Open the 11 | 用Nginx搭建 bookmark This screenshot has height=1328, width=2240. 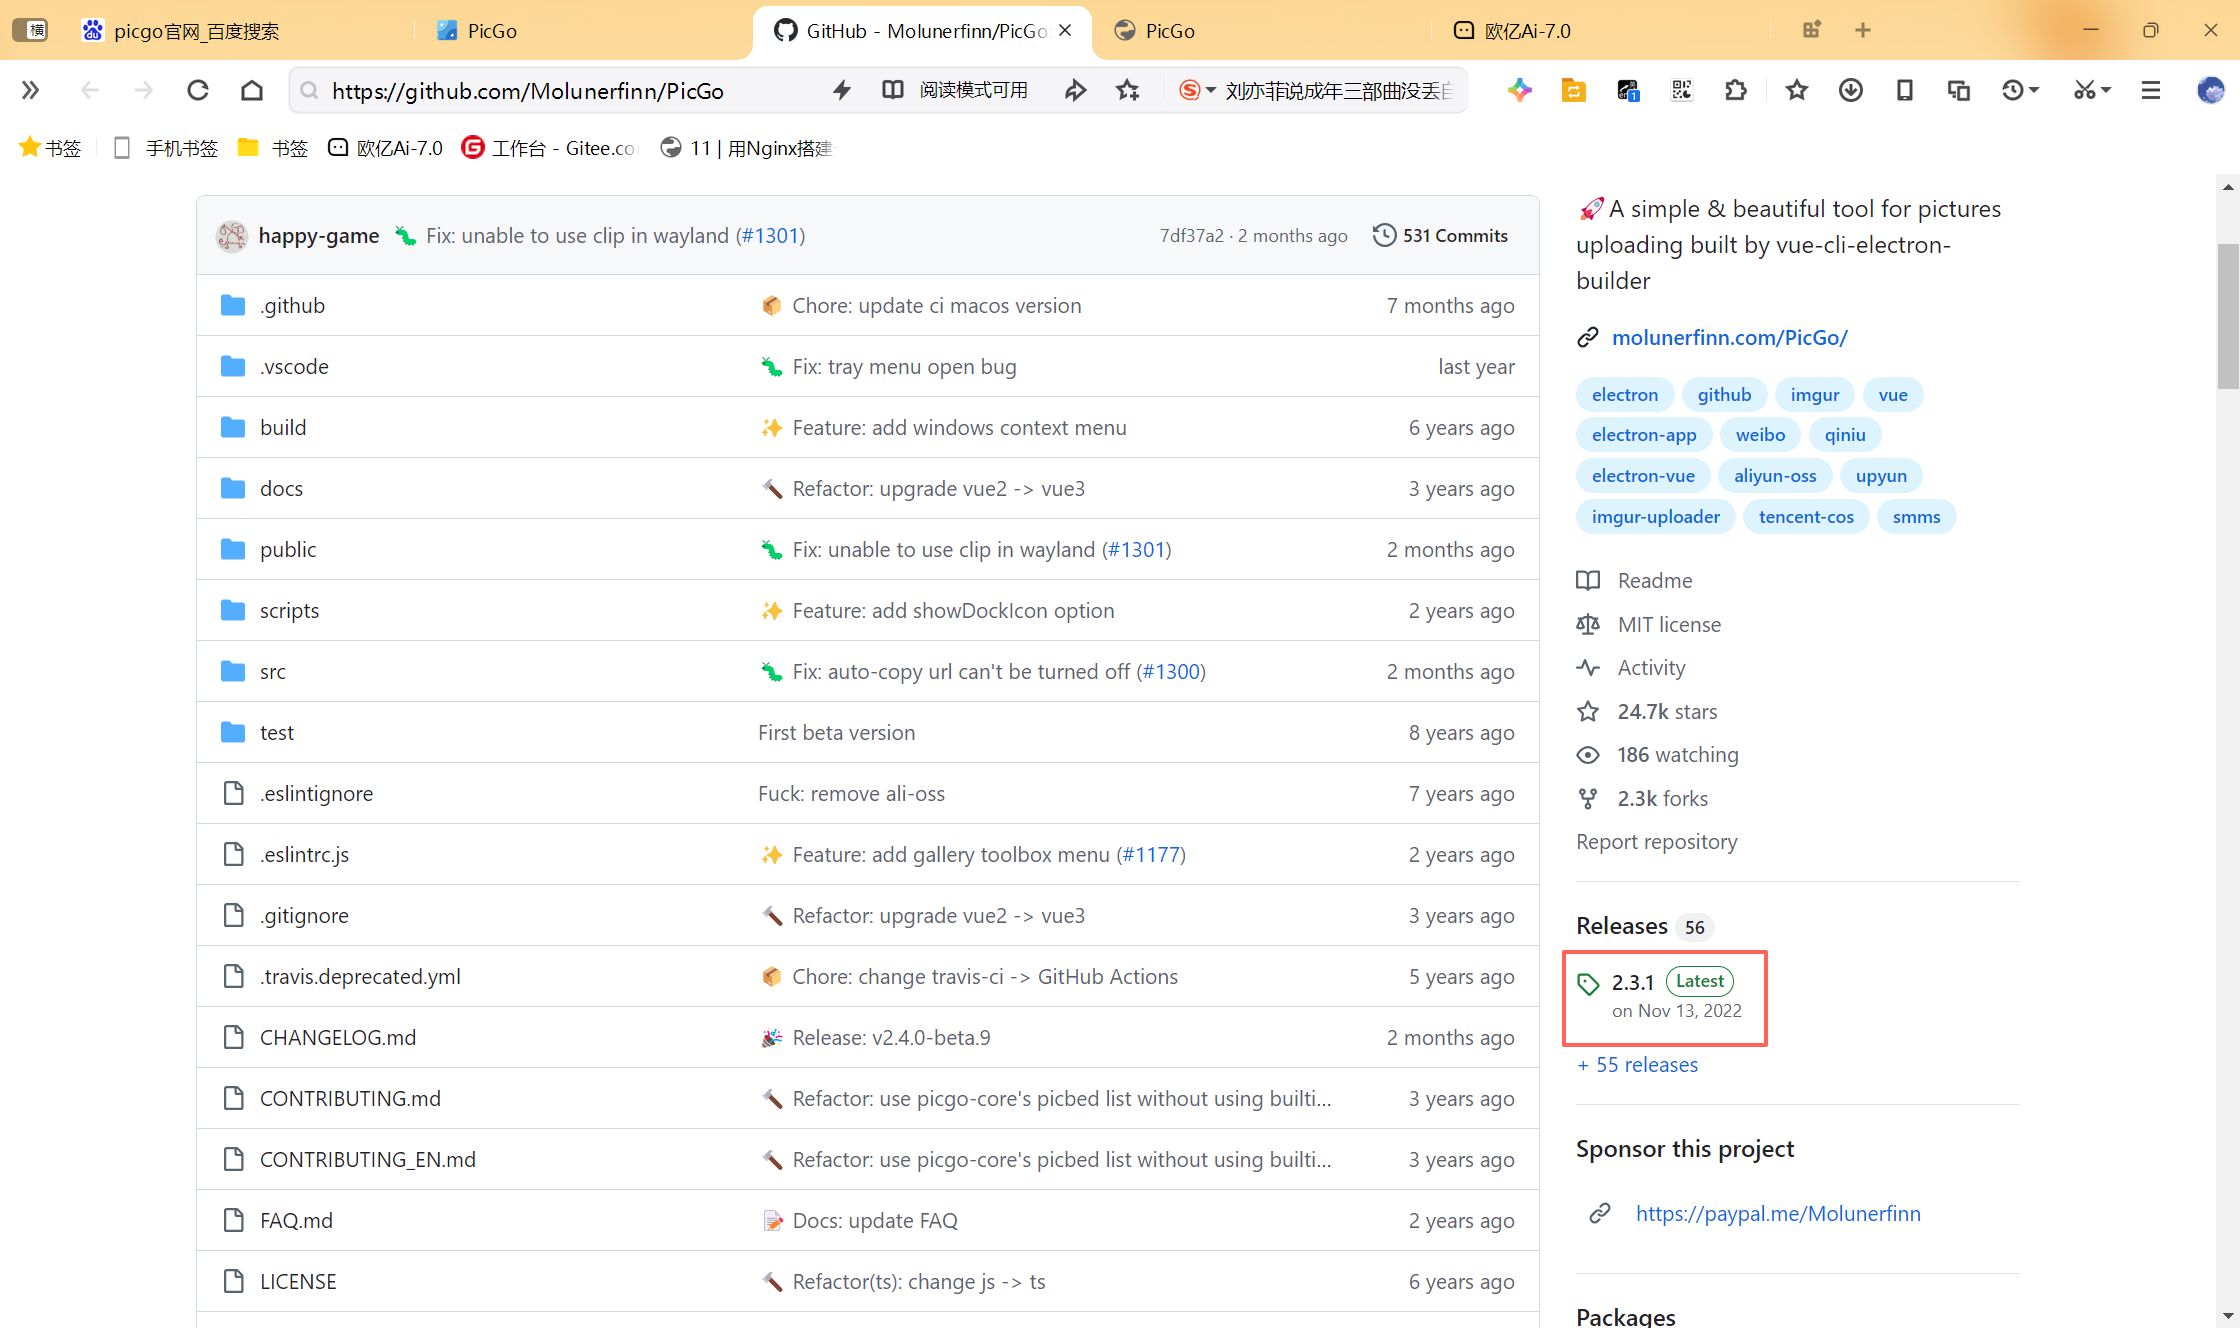pos(746,148)
